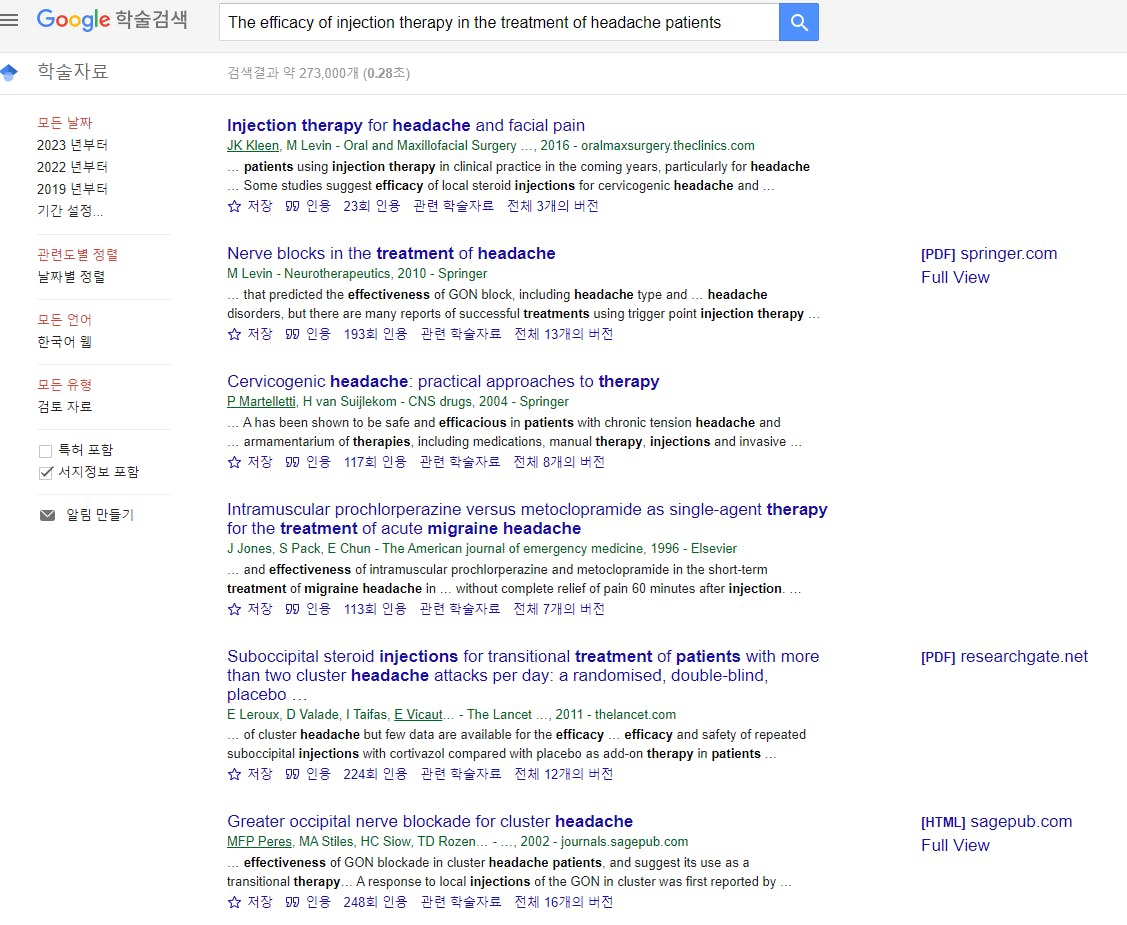Open author P Martelletti's profile
Image resolution: width=1127 pixels, height=925 pixels.
(x=262, y=402)
